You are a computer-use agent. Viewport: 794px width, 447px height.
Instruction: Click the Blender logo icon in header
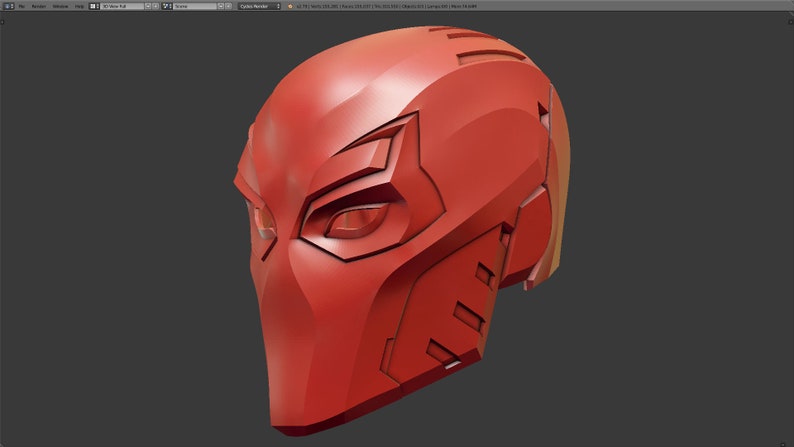(x=290, y=6)
